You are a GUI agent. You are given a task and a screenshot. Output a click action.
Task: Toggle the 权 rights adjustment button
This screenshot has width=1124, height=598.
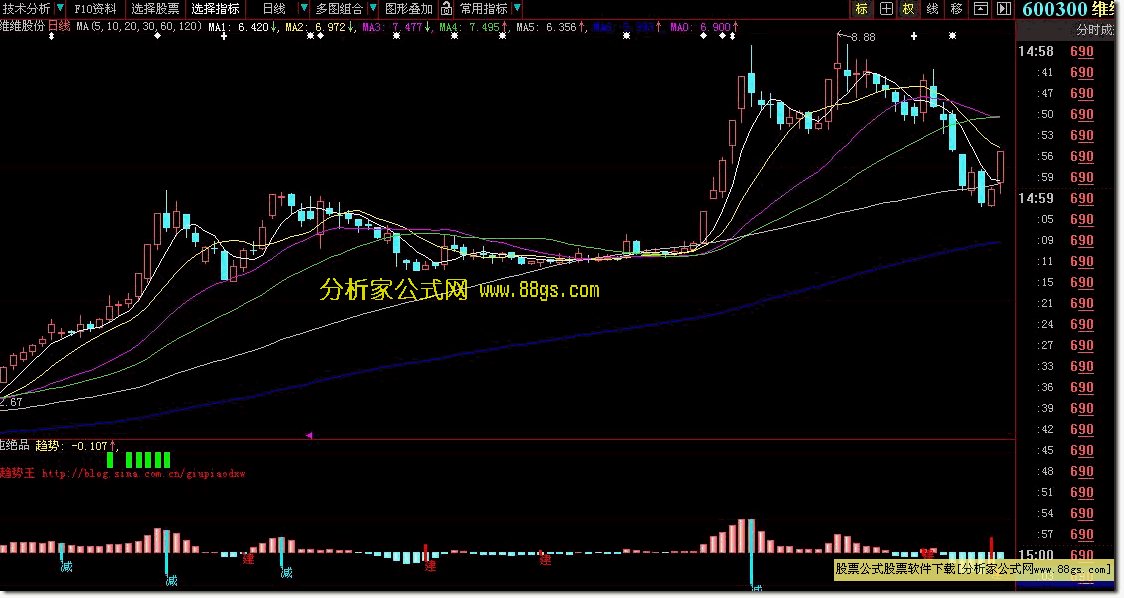pos(909,9)
